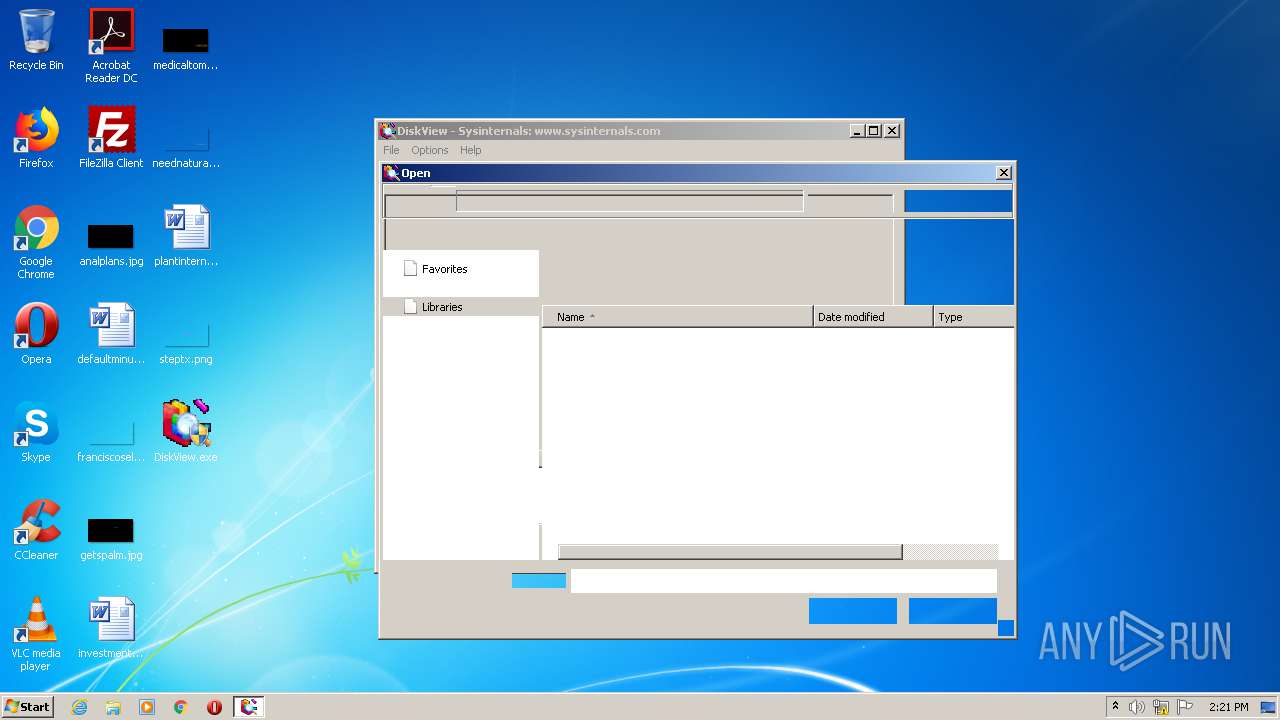1280x720 pixels.
Task: Open the Options menu in DiskView
Action: 430,150
